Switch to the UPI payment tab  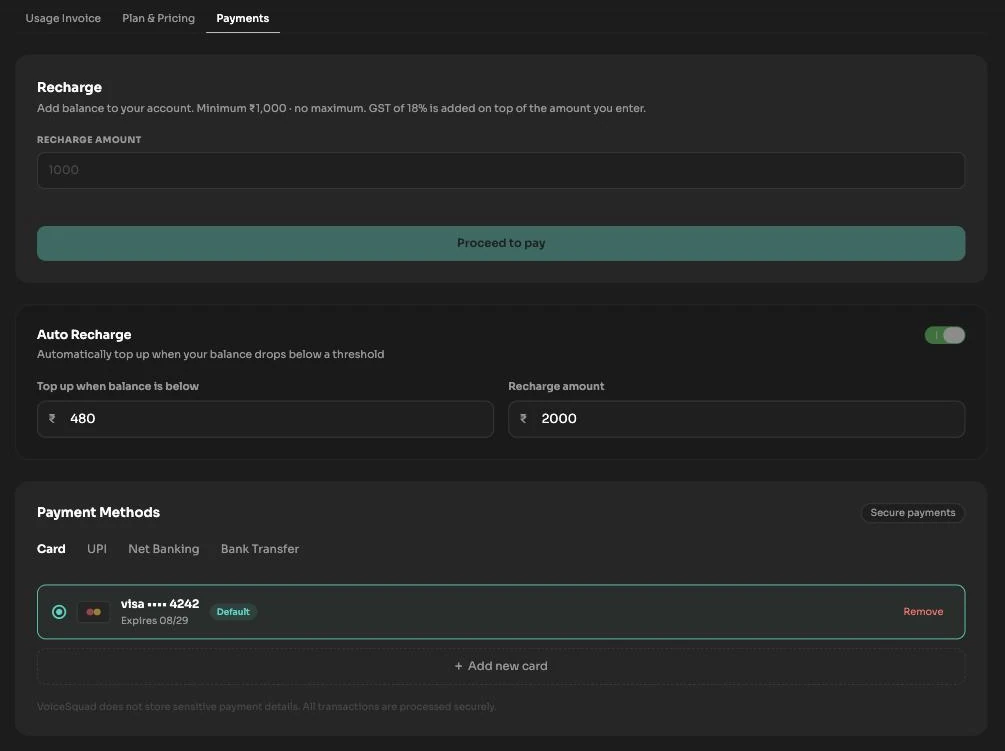tap(97, 549)
